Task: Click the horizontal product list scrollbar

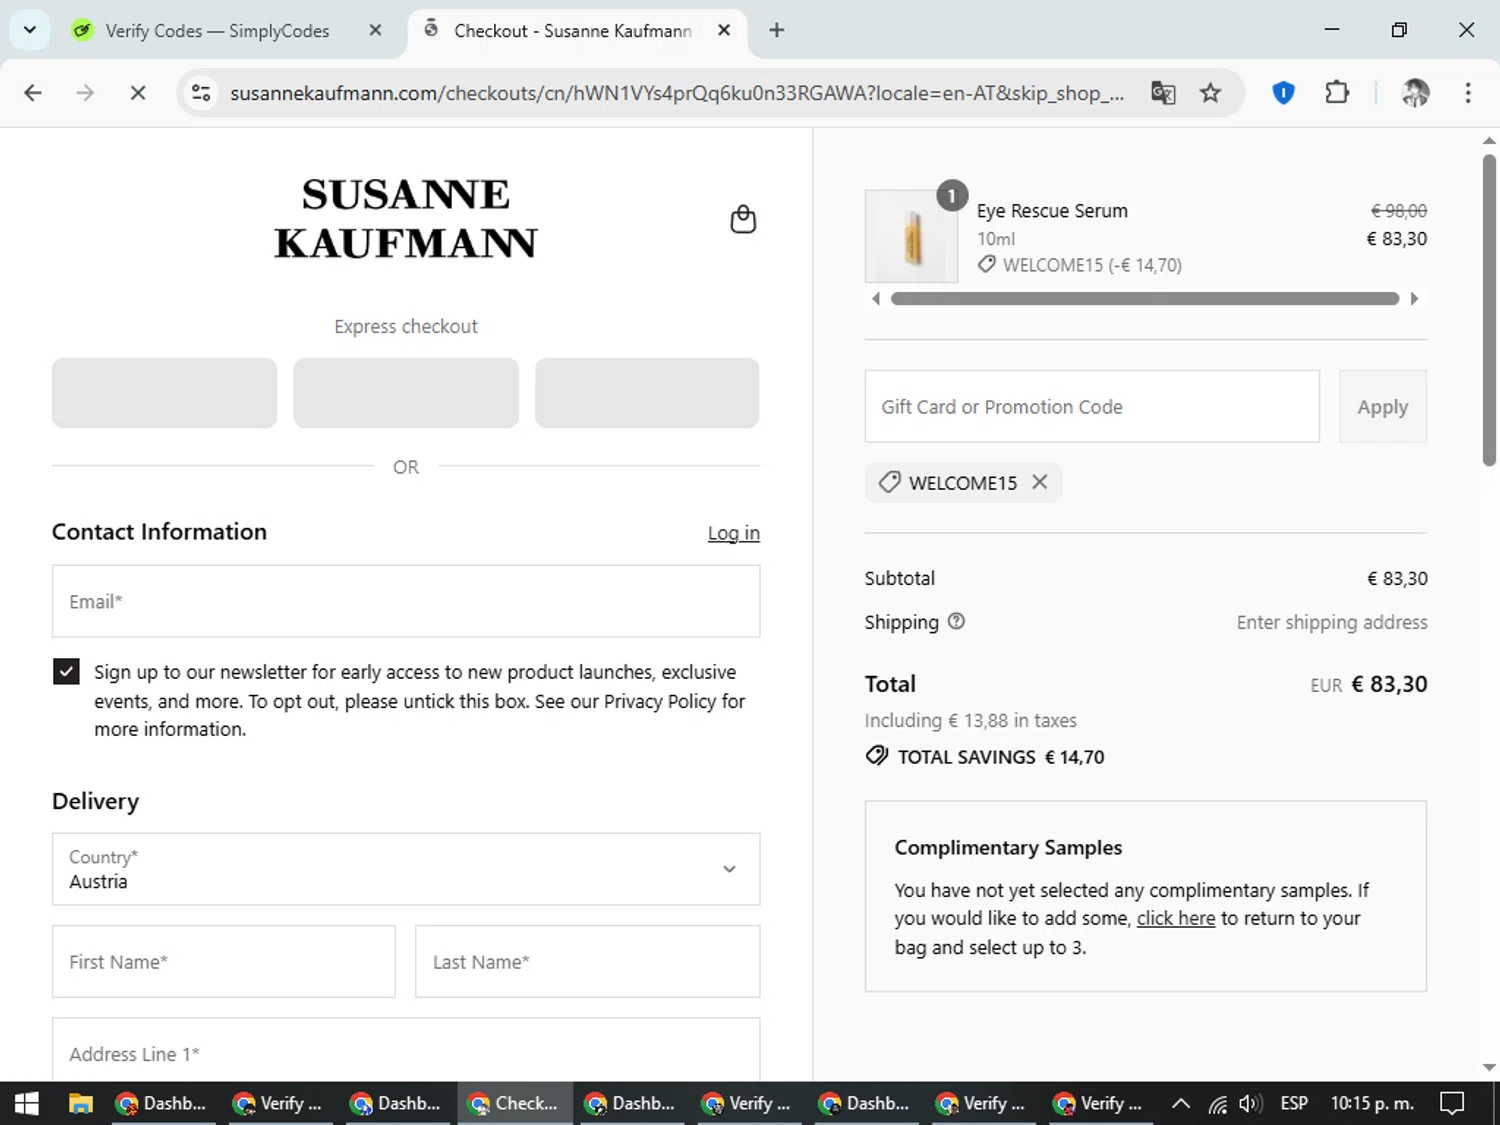Action: [1145, 298]
